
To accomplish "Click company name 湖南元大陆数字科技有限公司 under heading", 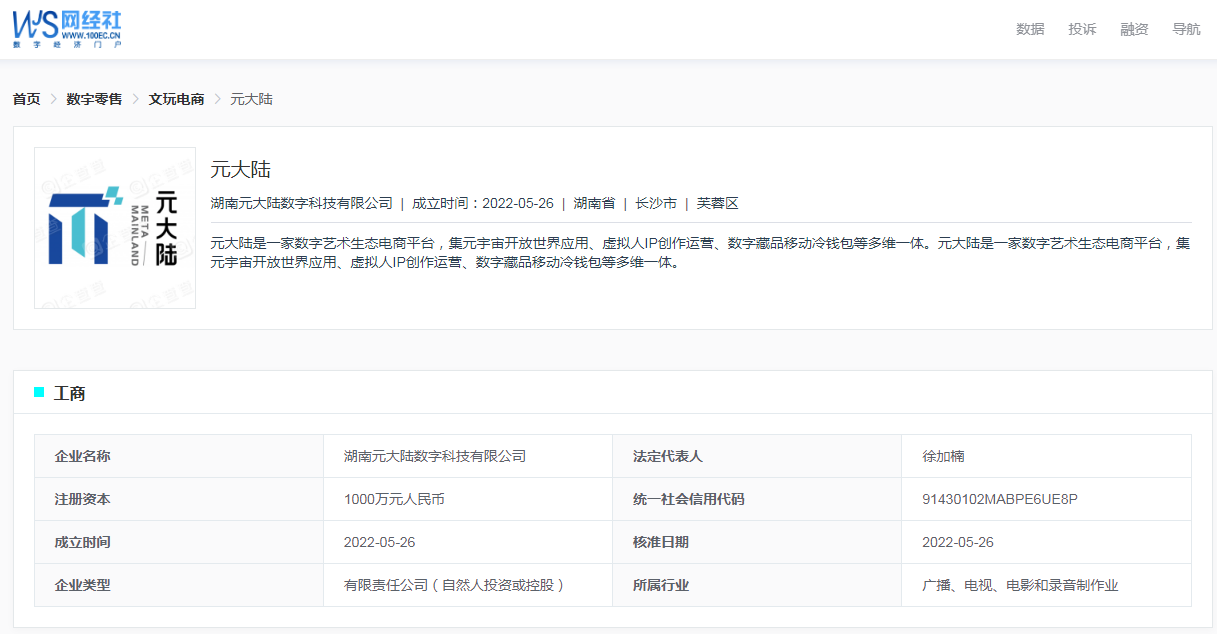I will (301, 203).
